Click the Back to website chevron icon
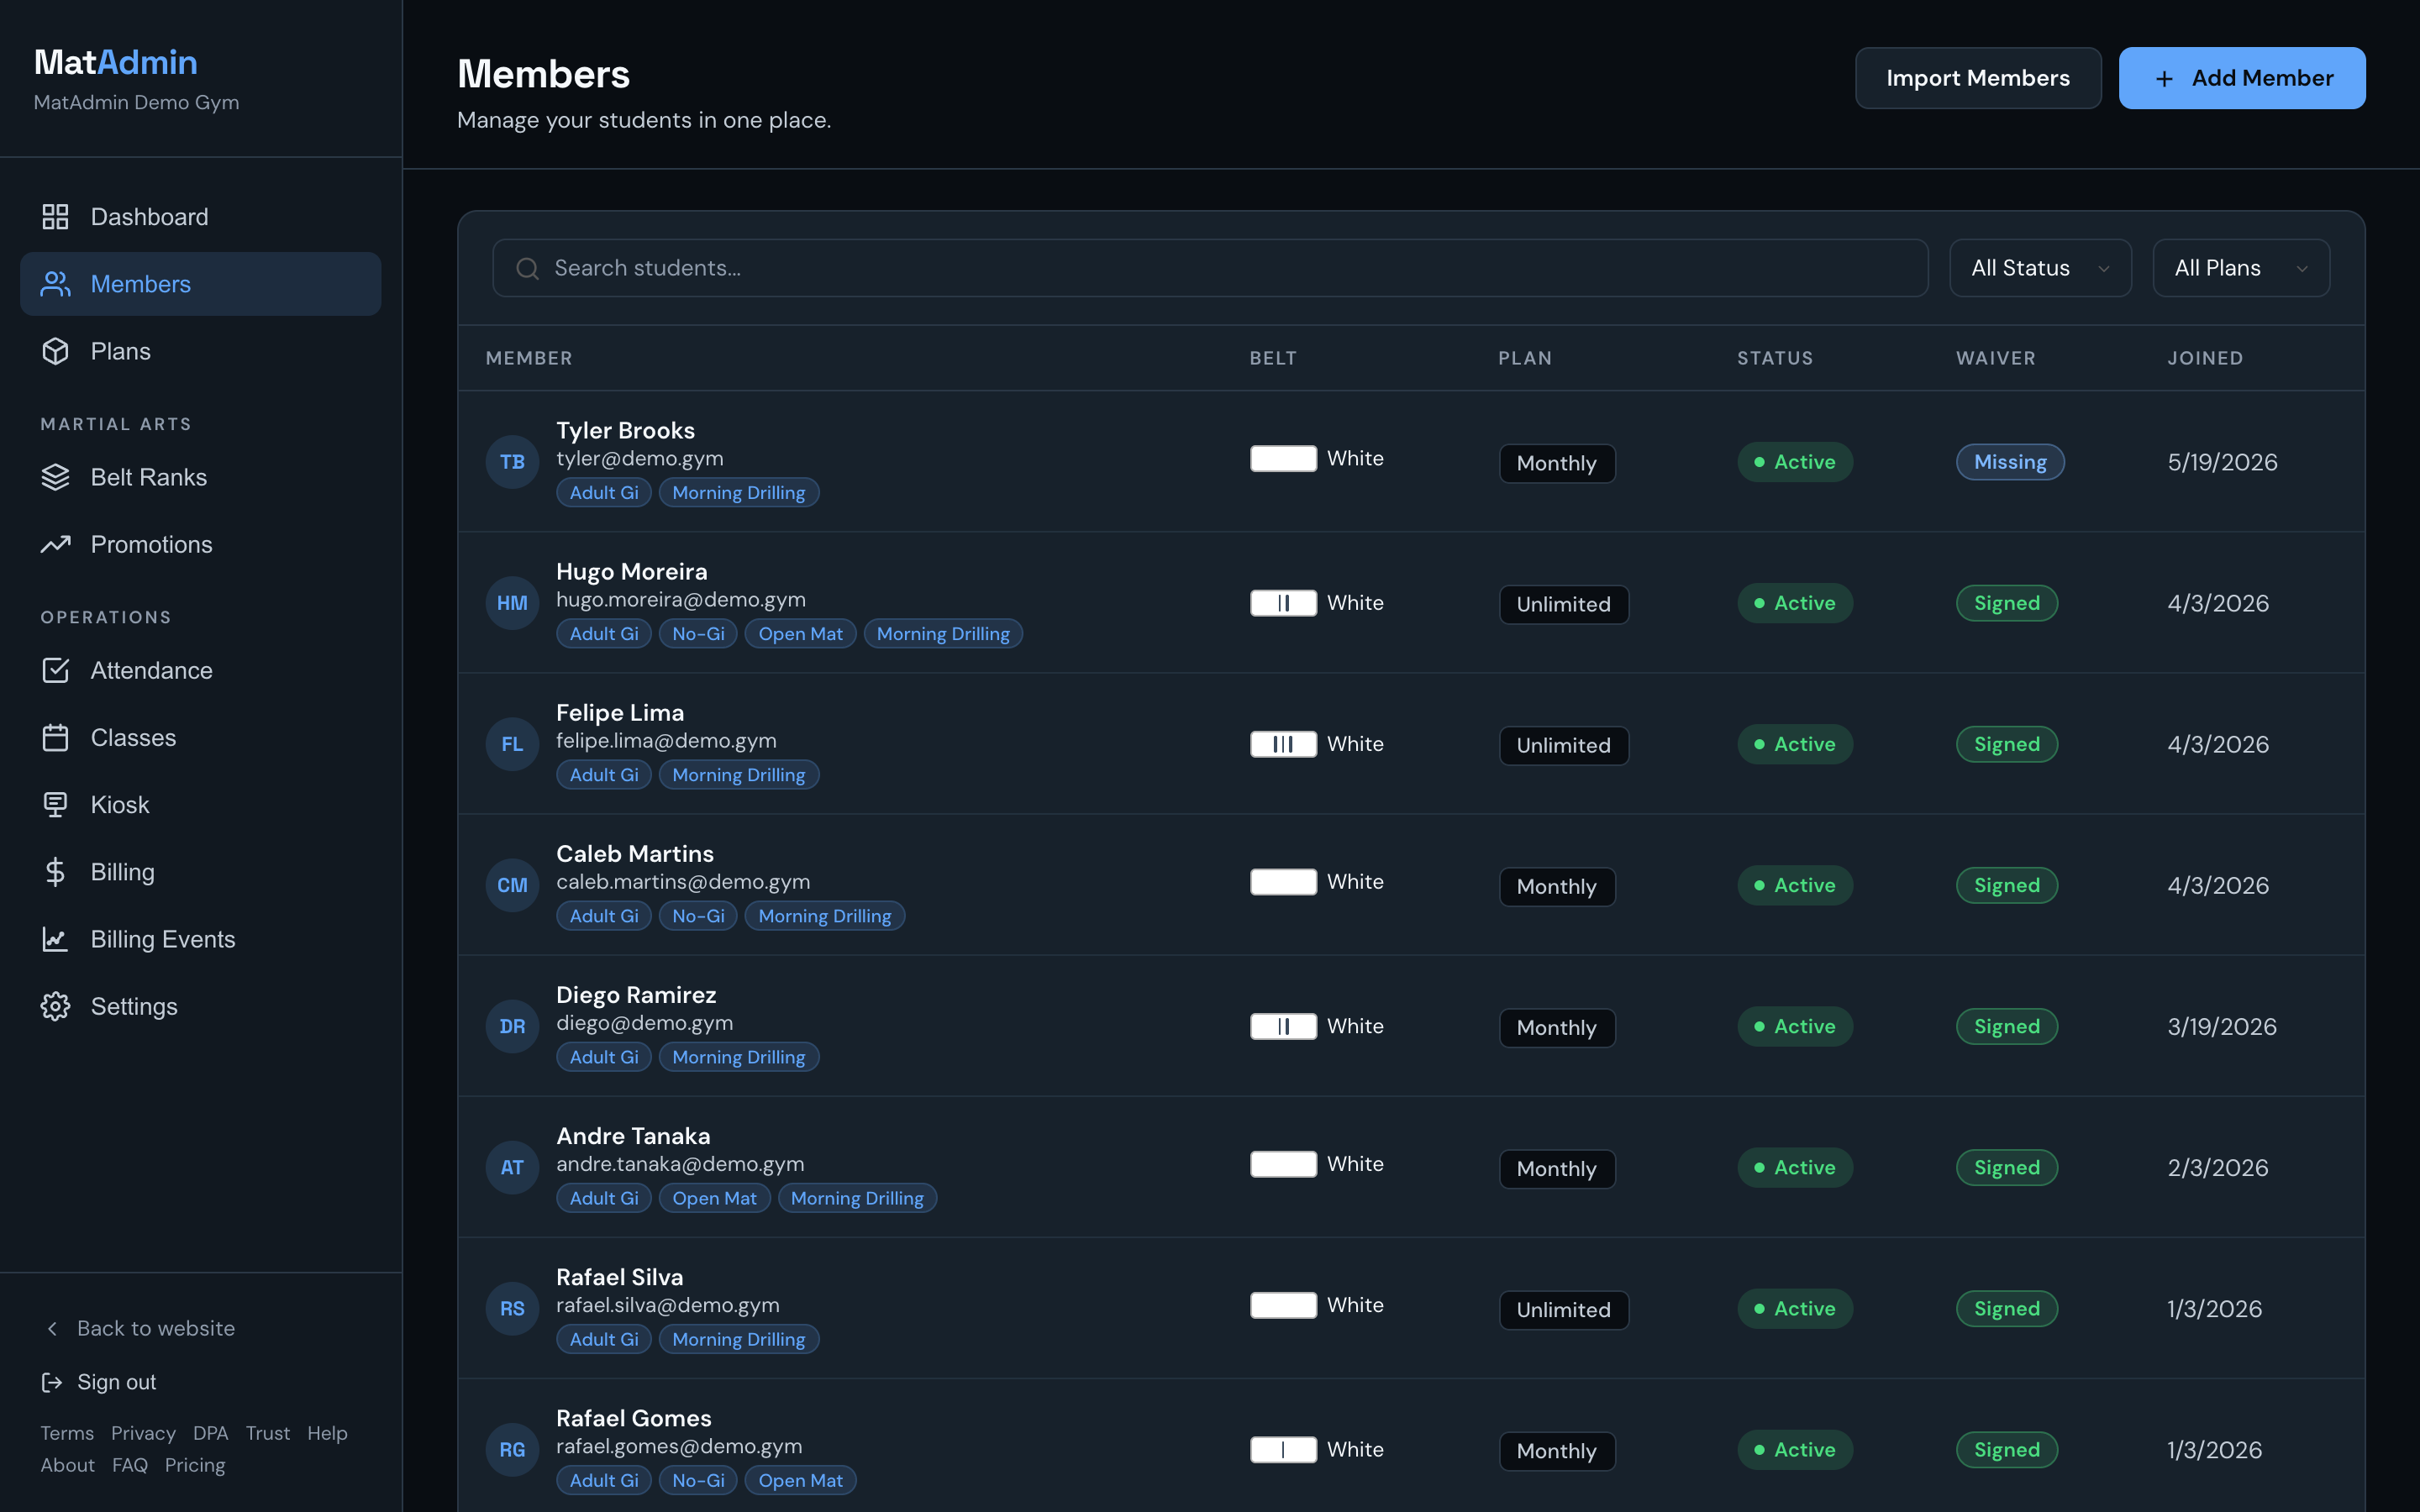Screen dimensions: 2420x1512 click(52, 1328)
